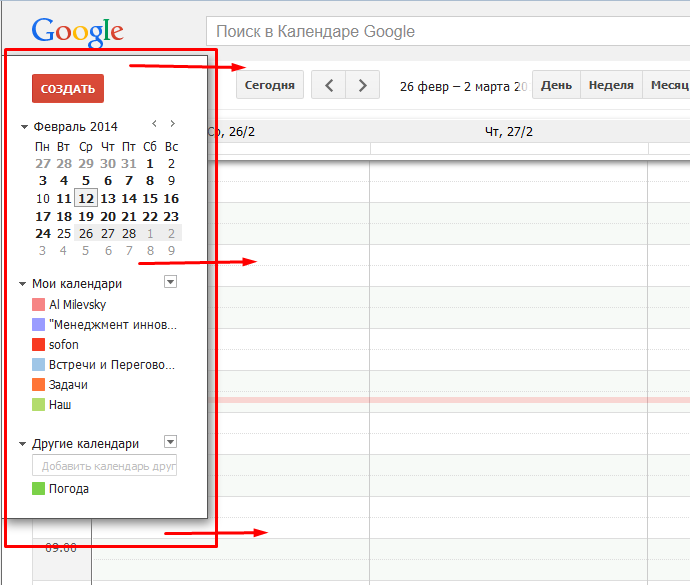
Task: Focus the Поиск в Календаре Google field
Action: point(448,31)
